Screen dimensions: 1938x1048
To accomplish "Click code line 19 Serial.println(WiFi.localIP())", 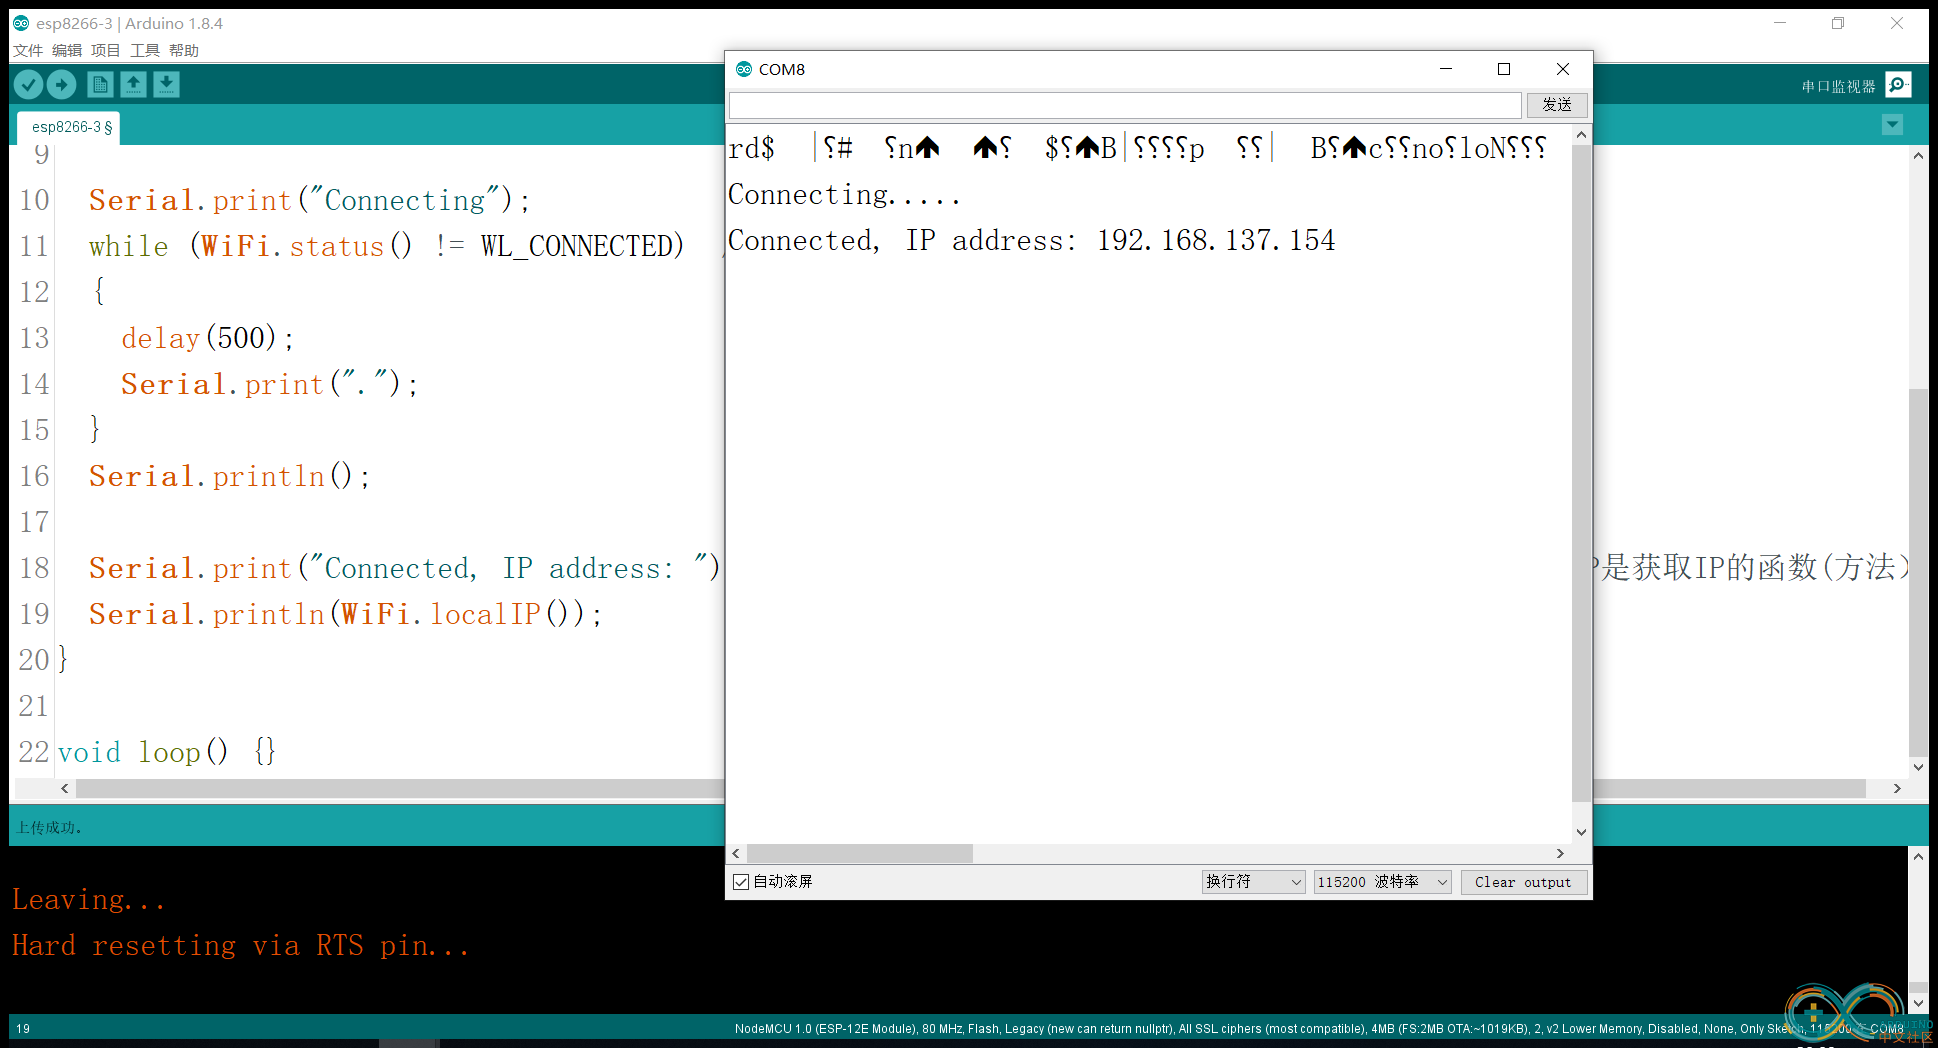I will [x=346, y=615].
